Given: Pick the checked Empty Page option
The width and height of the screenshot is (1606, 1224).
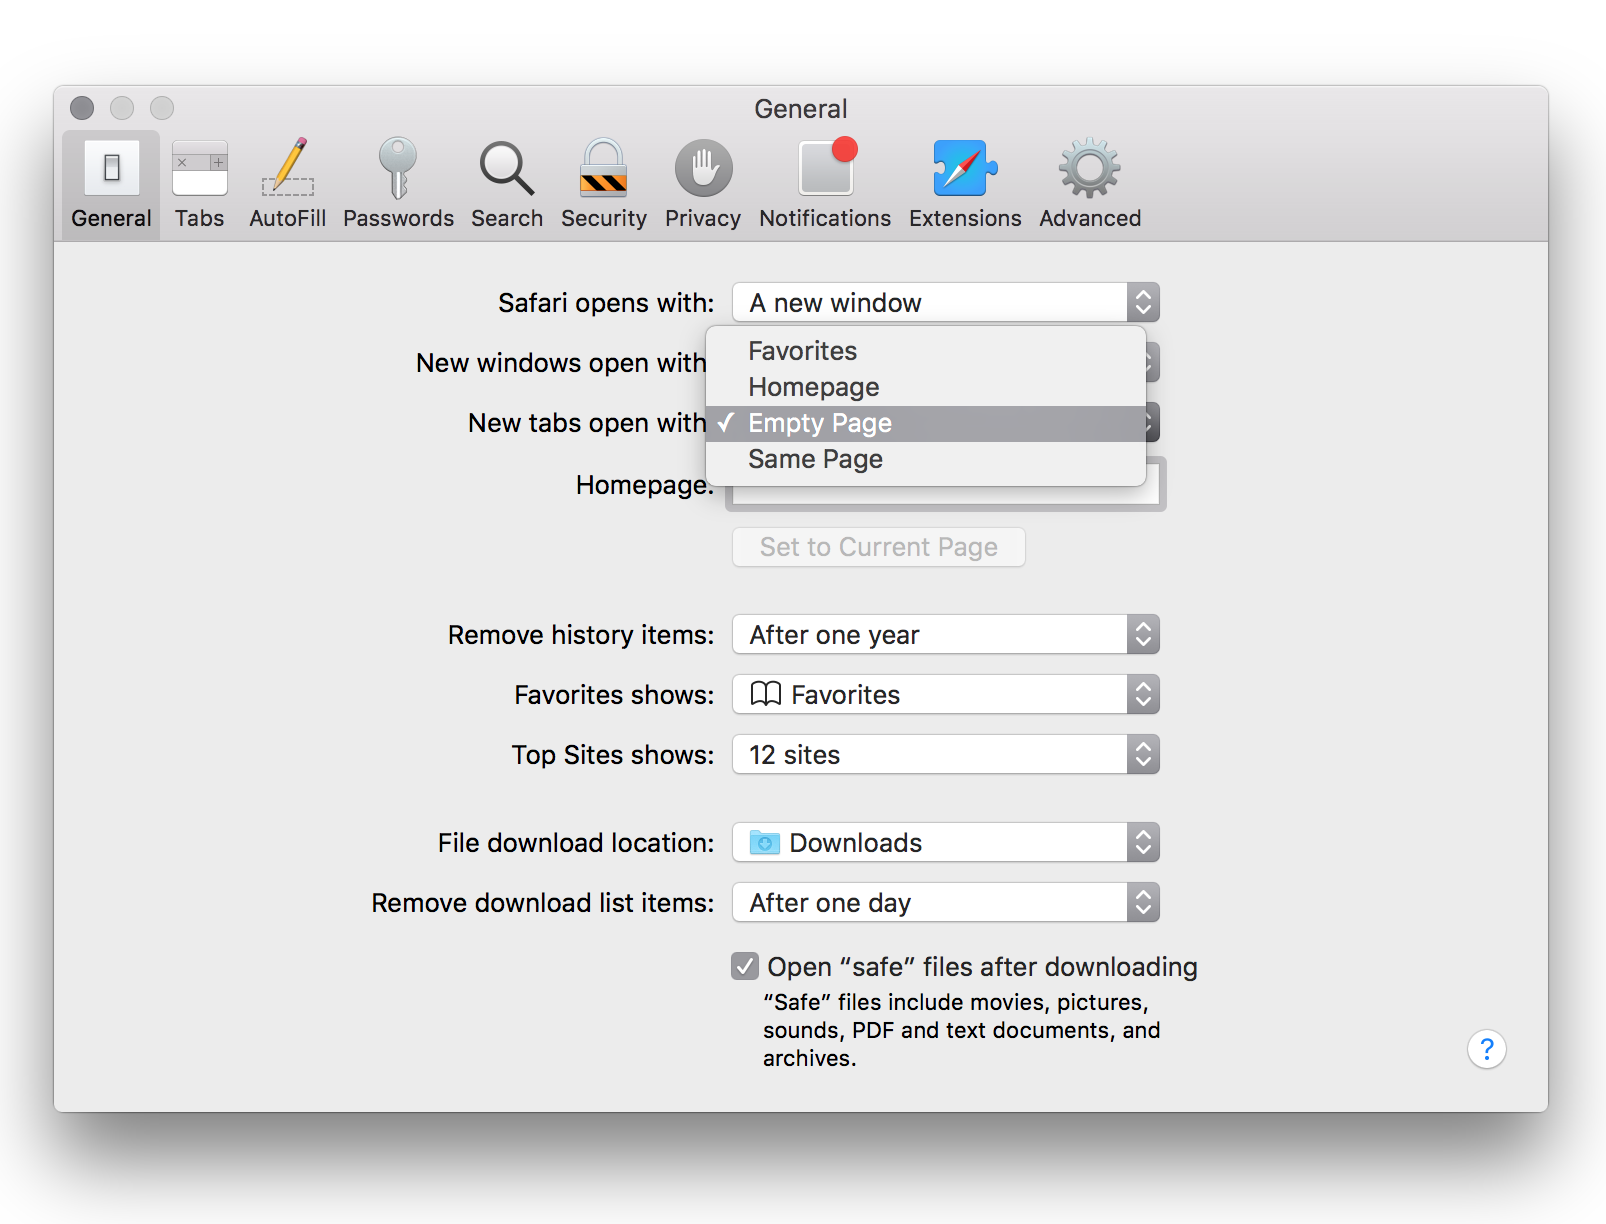Looking at the screenshot, I should [x=926, y=423].
